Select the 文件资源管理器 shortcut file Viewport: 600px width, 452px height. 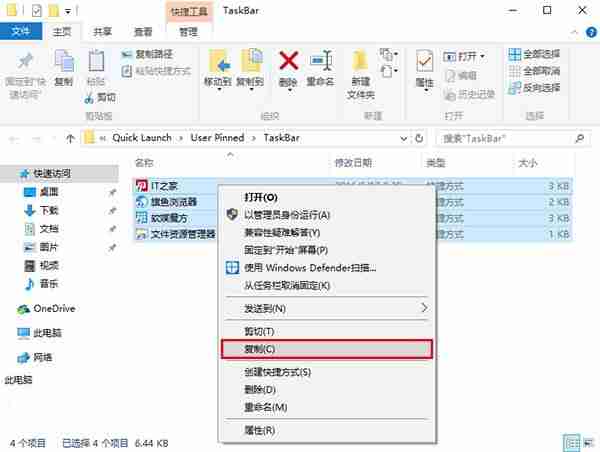click(183, 234)
